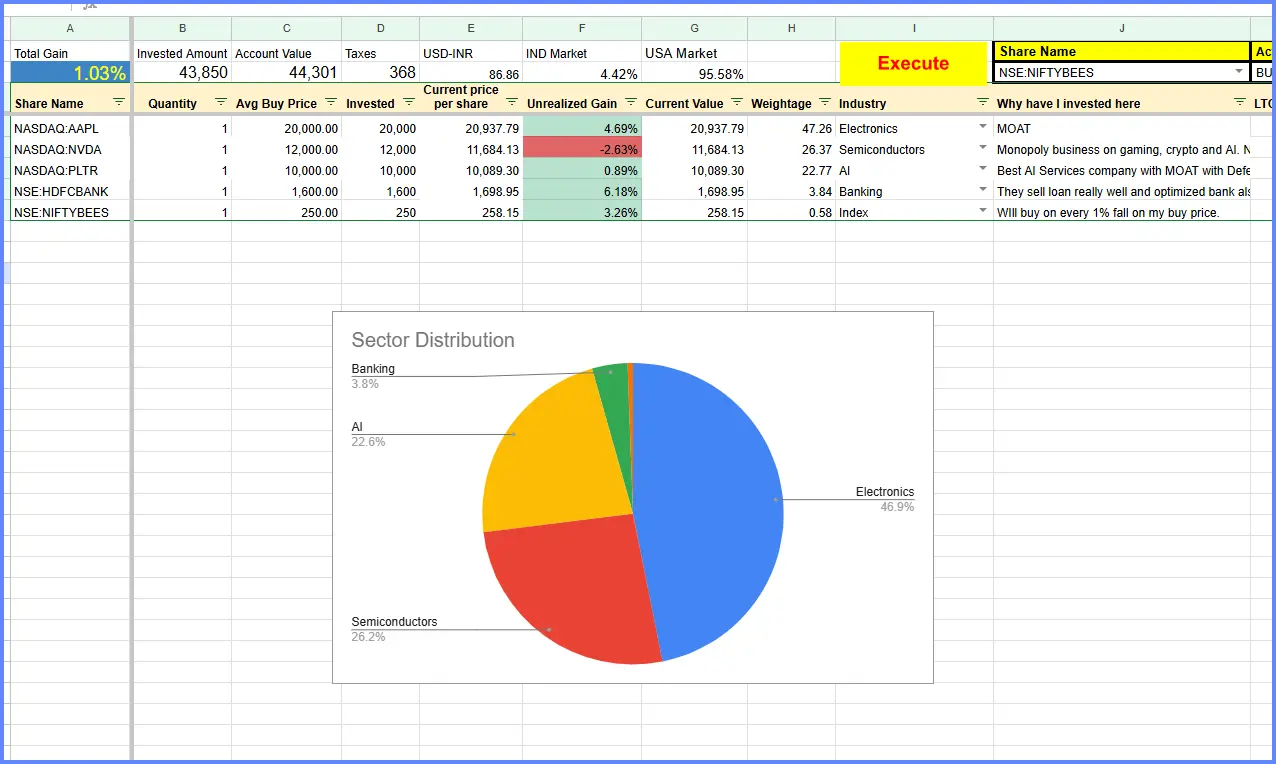Viewport: 1276px width, 764px height.
Task: Open filter icon on Share Name header
Action: click(x=119, y=102)
